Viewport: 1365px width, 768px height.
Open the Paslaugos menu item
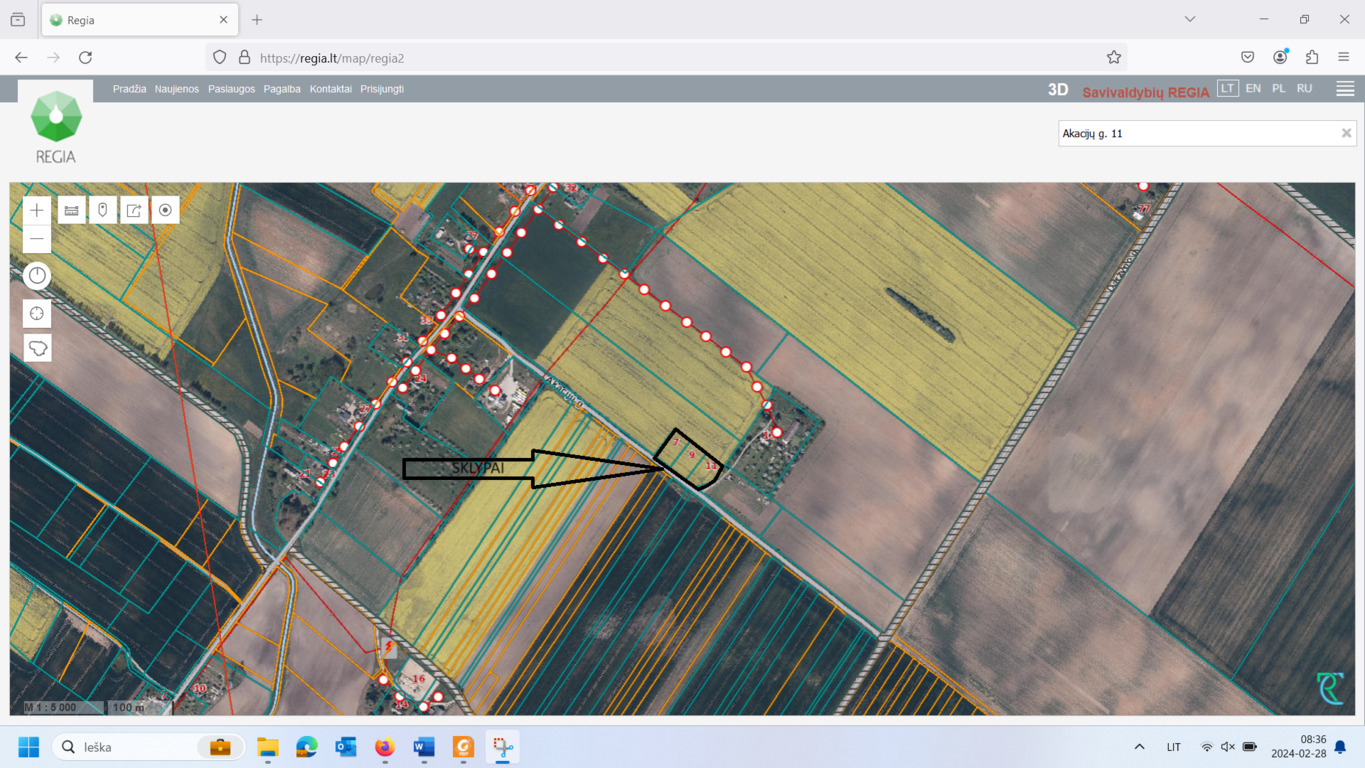click(232, 89)
